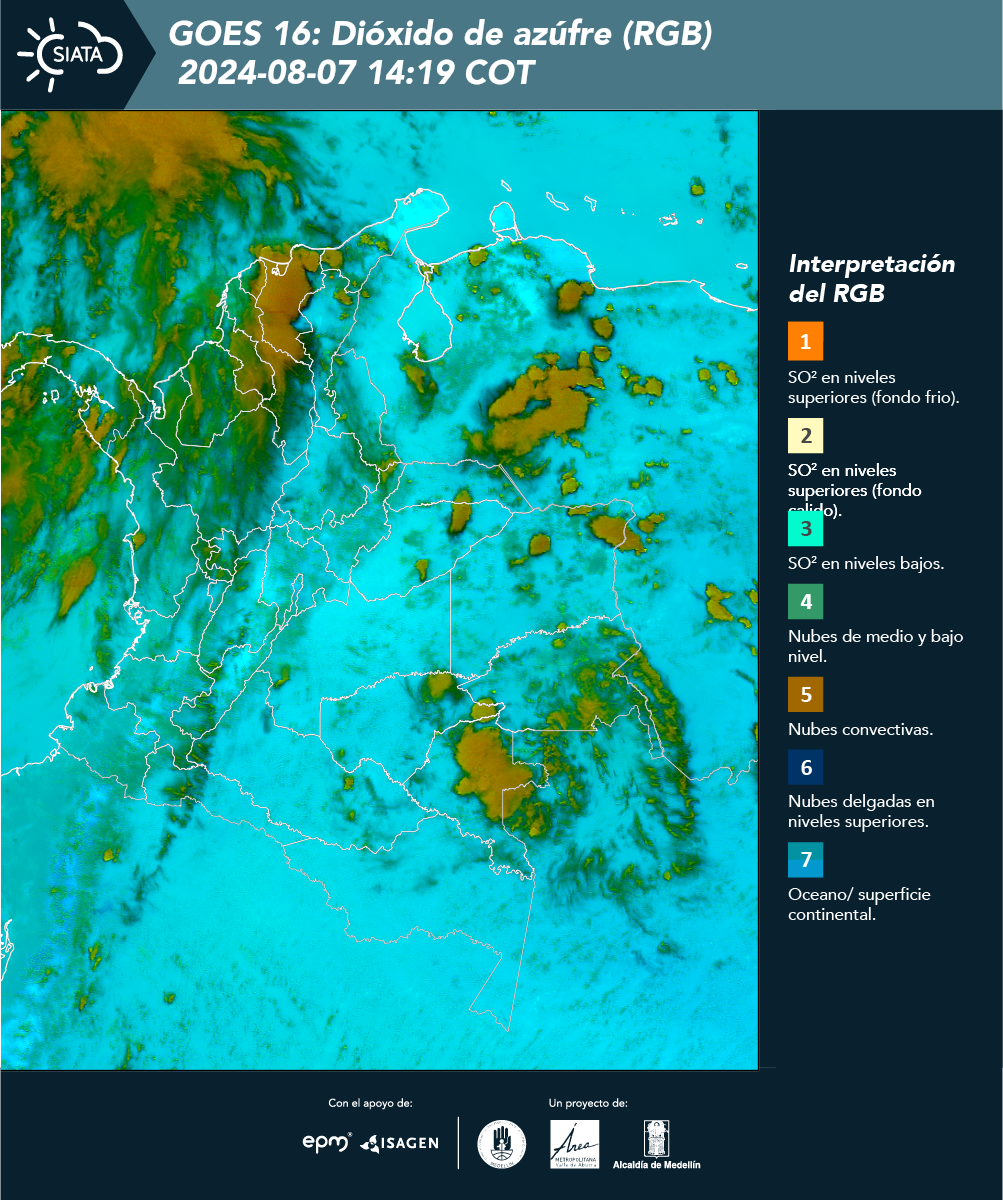Click the label 'Nubes convectivas.'
The image size is (1003, 1200).
(x=861, y=729)
